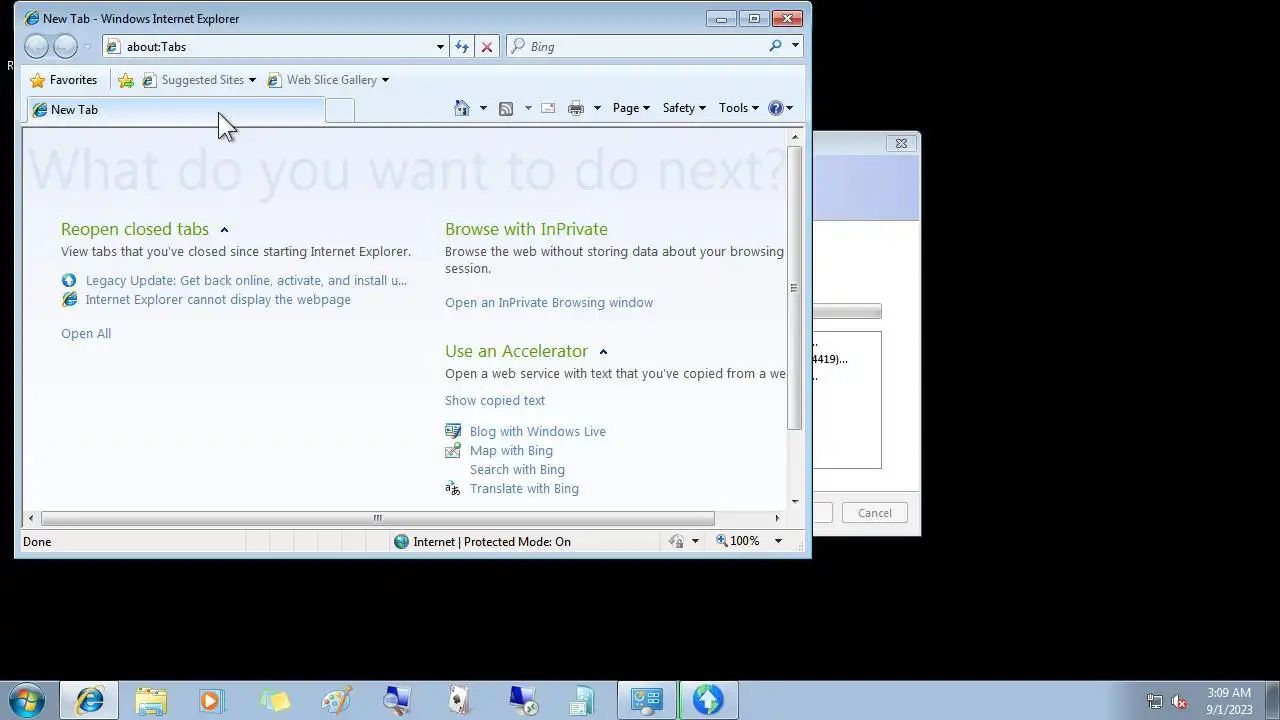This screenshot has height=720, width=1280.
Task: Click the muted volume tray icon
Action: tap(1179, 701)
